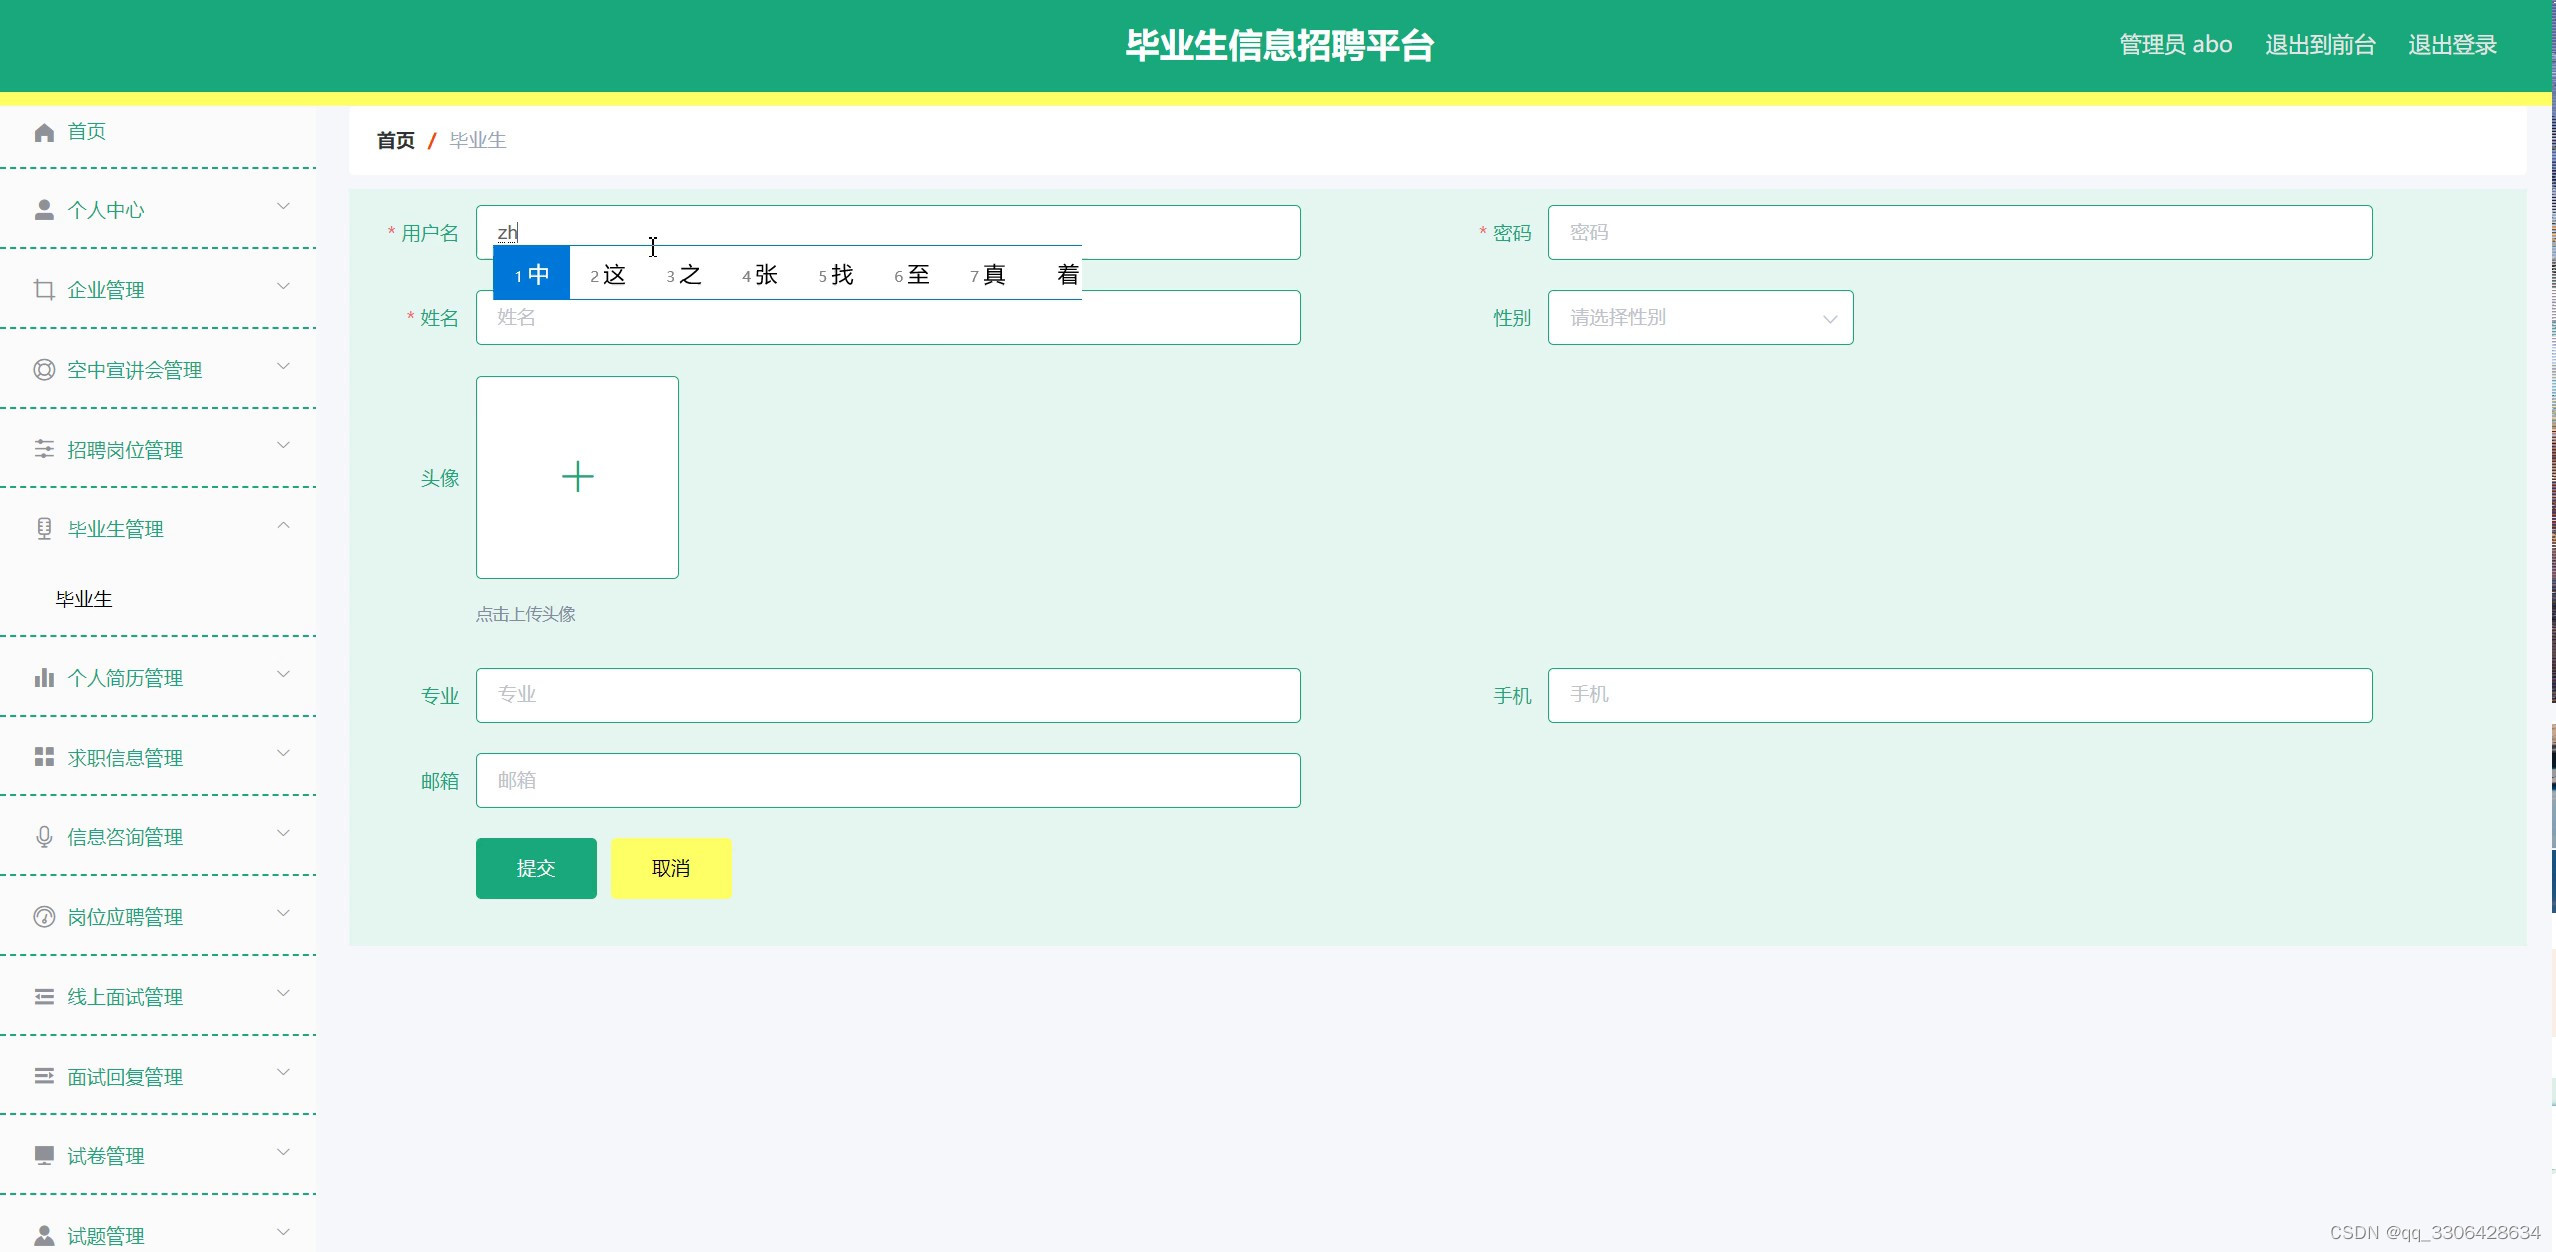Expand the 个人中心 menu chevron
The image size is (2556, 1252).
coord(283,206)
